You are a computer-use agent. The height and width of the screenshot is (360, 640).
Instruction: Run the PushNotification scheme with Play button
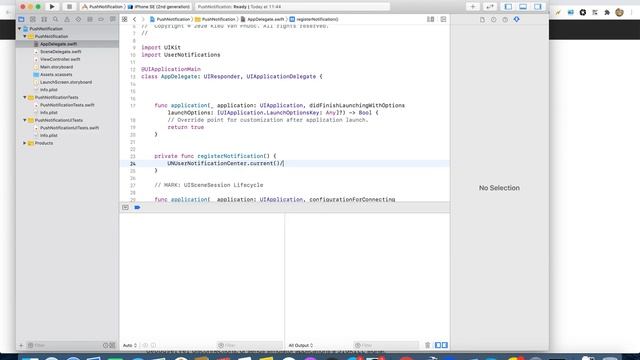[52, 7]
